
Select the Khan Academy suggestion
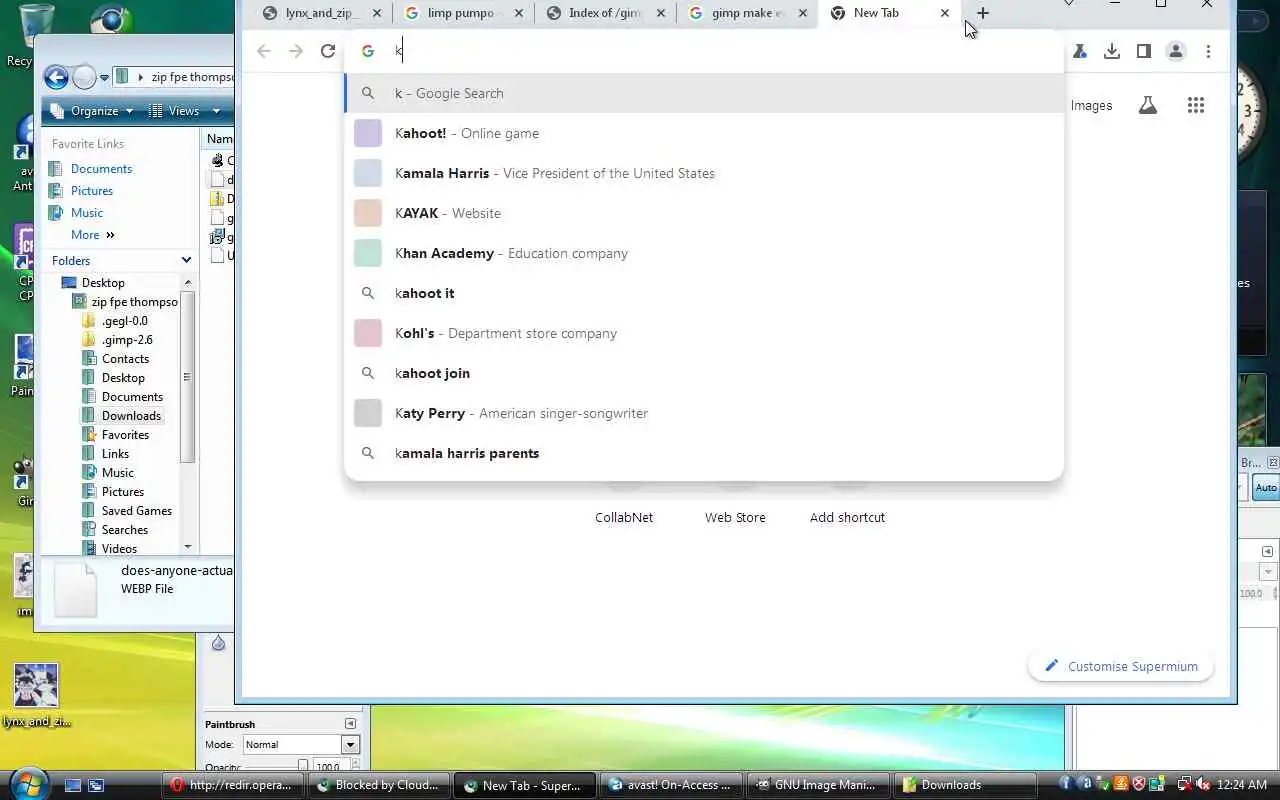click(x=704, y=253)
